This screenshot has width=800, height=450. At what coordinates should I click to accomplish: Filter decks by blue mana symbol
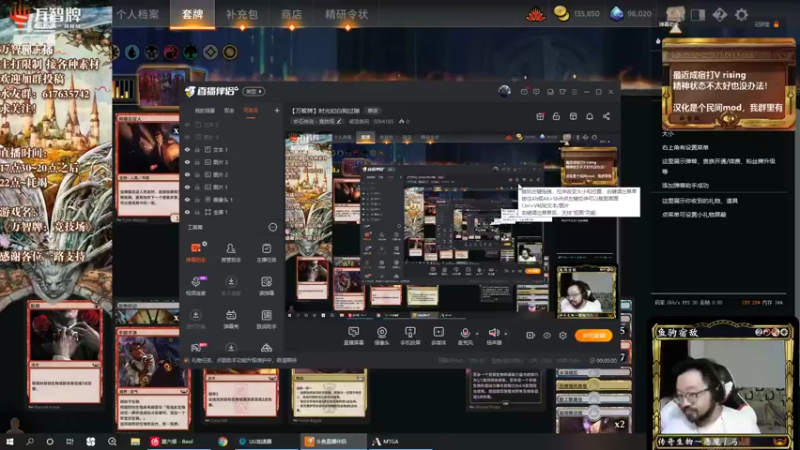click(x=132, y=52)
